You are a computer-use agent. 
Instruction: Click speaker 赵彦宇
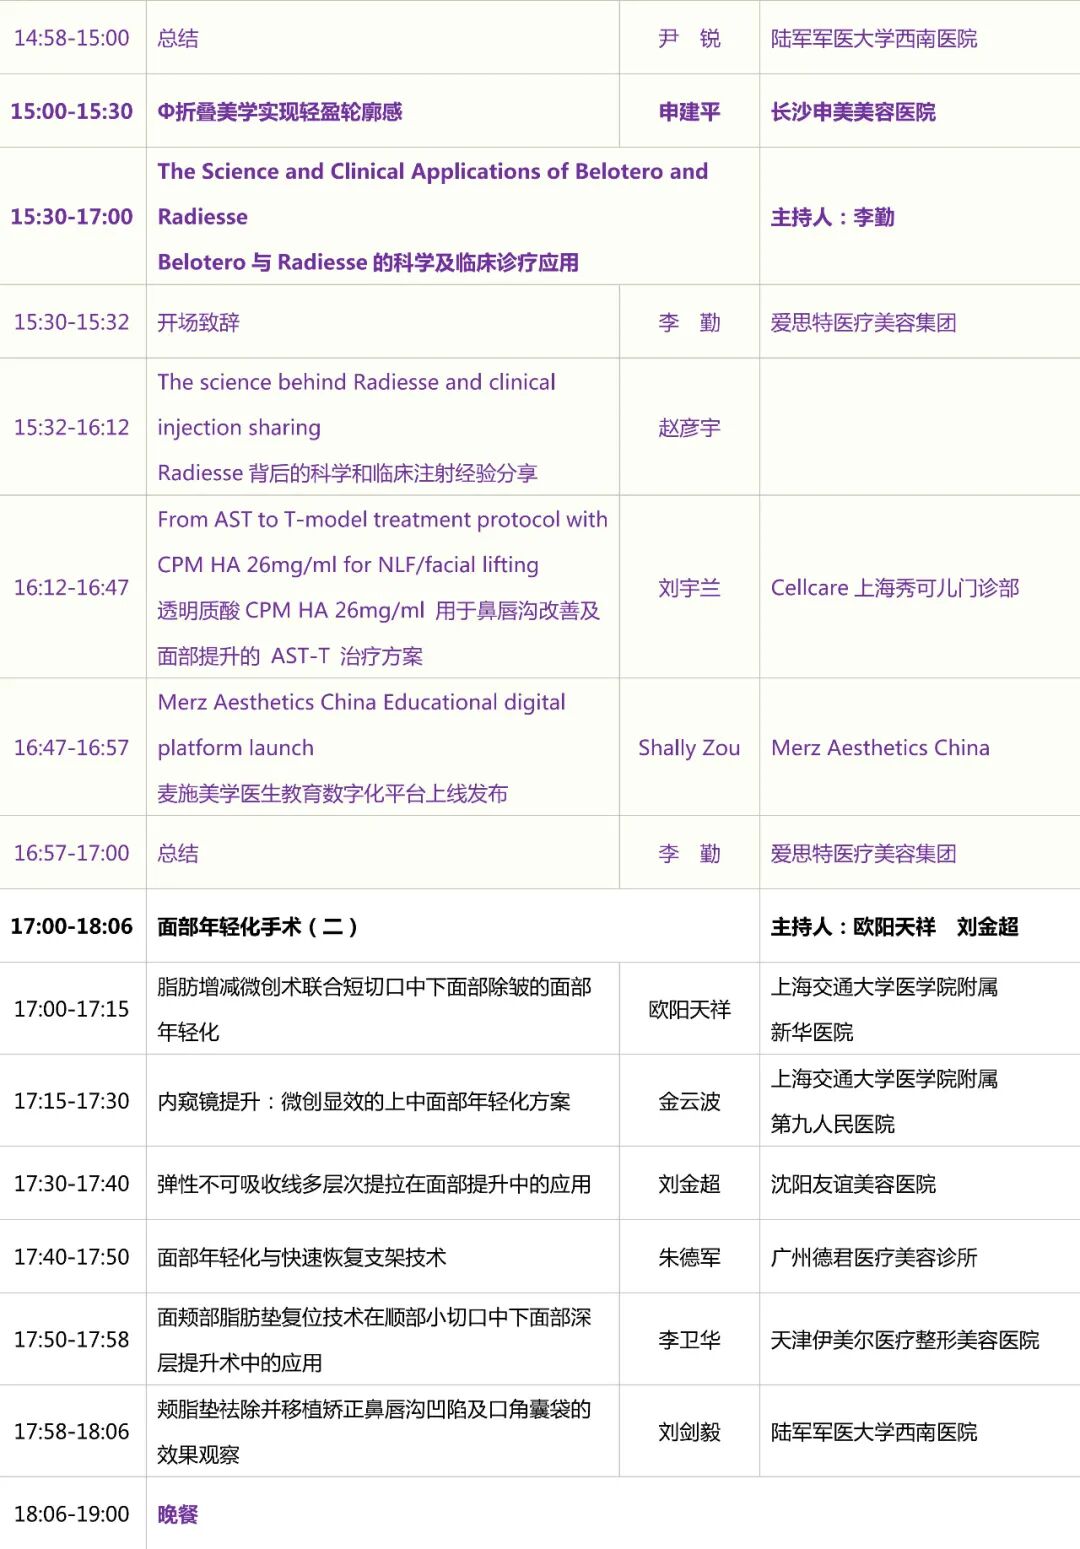click(x=689, y=427)
